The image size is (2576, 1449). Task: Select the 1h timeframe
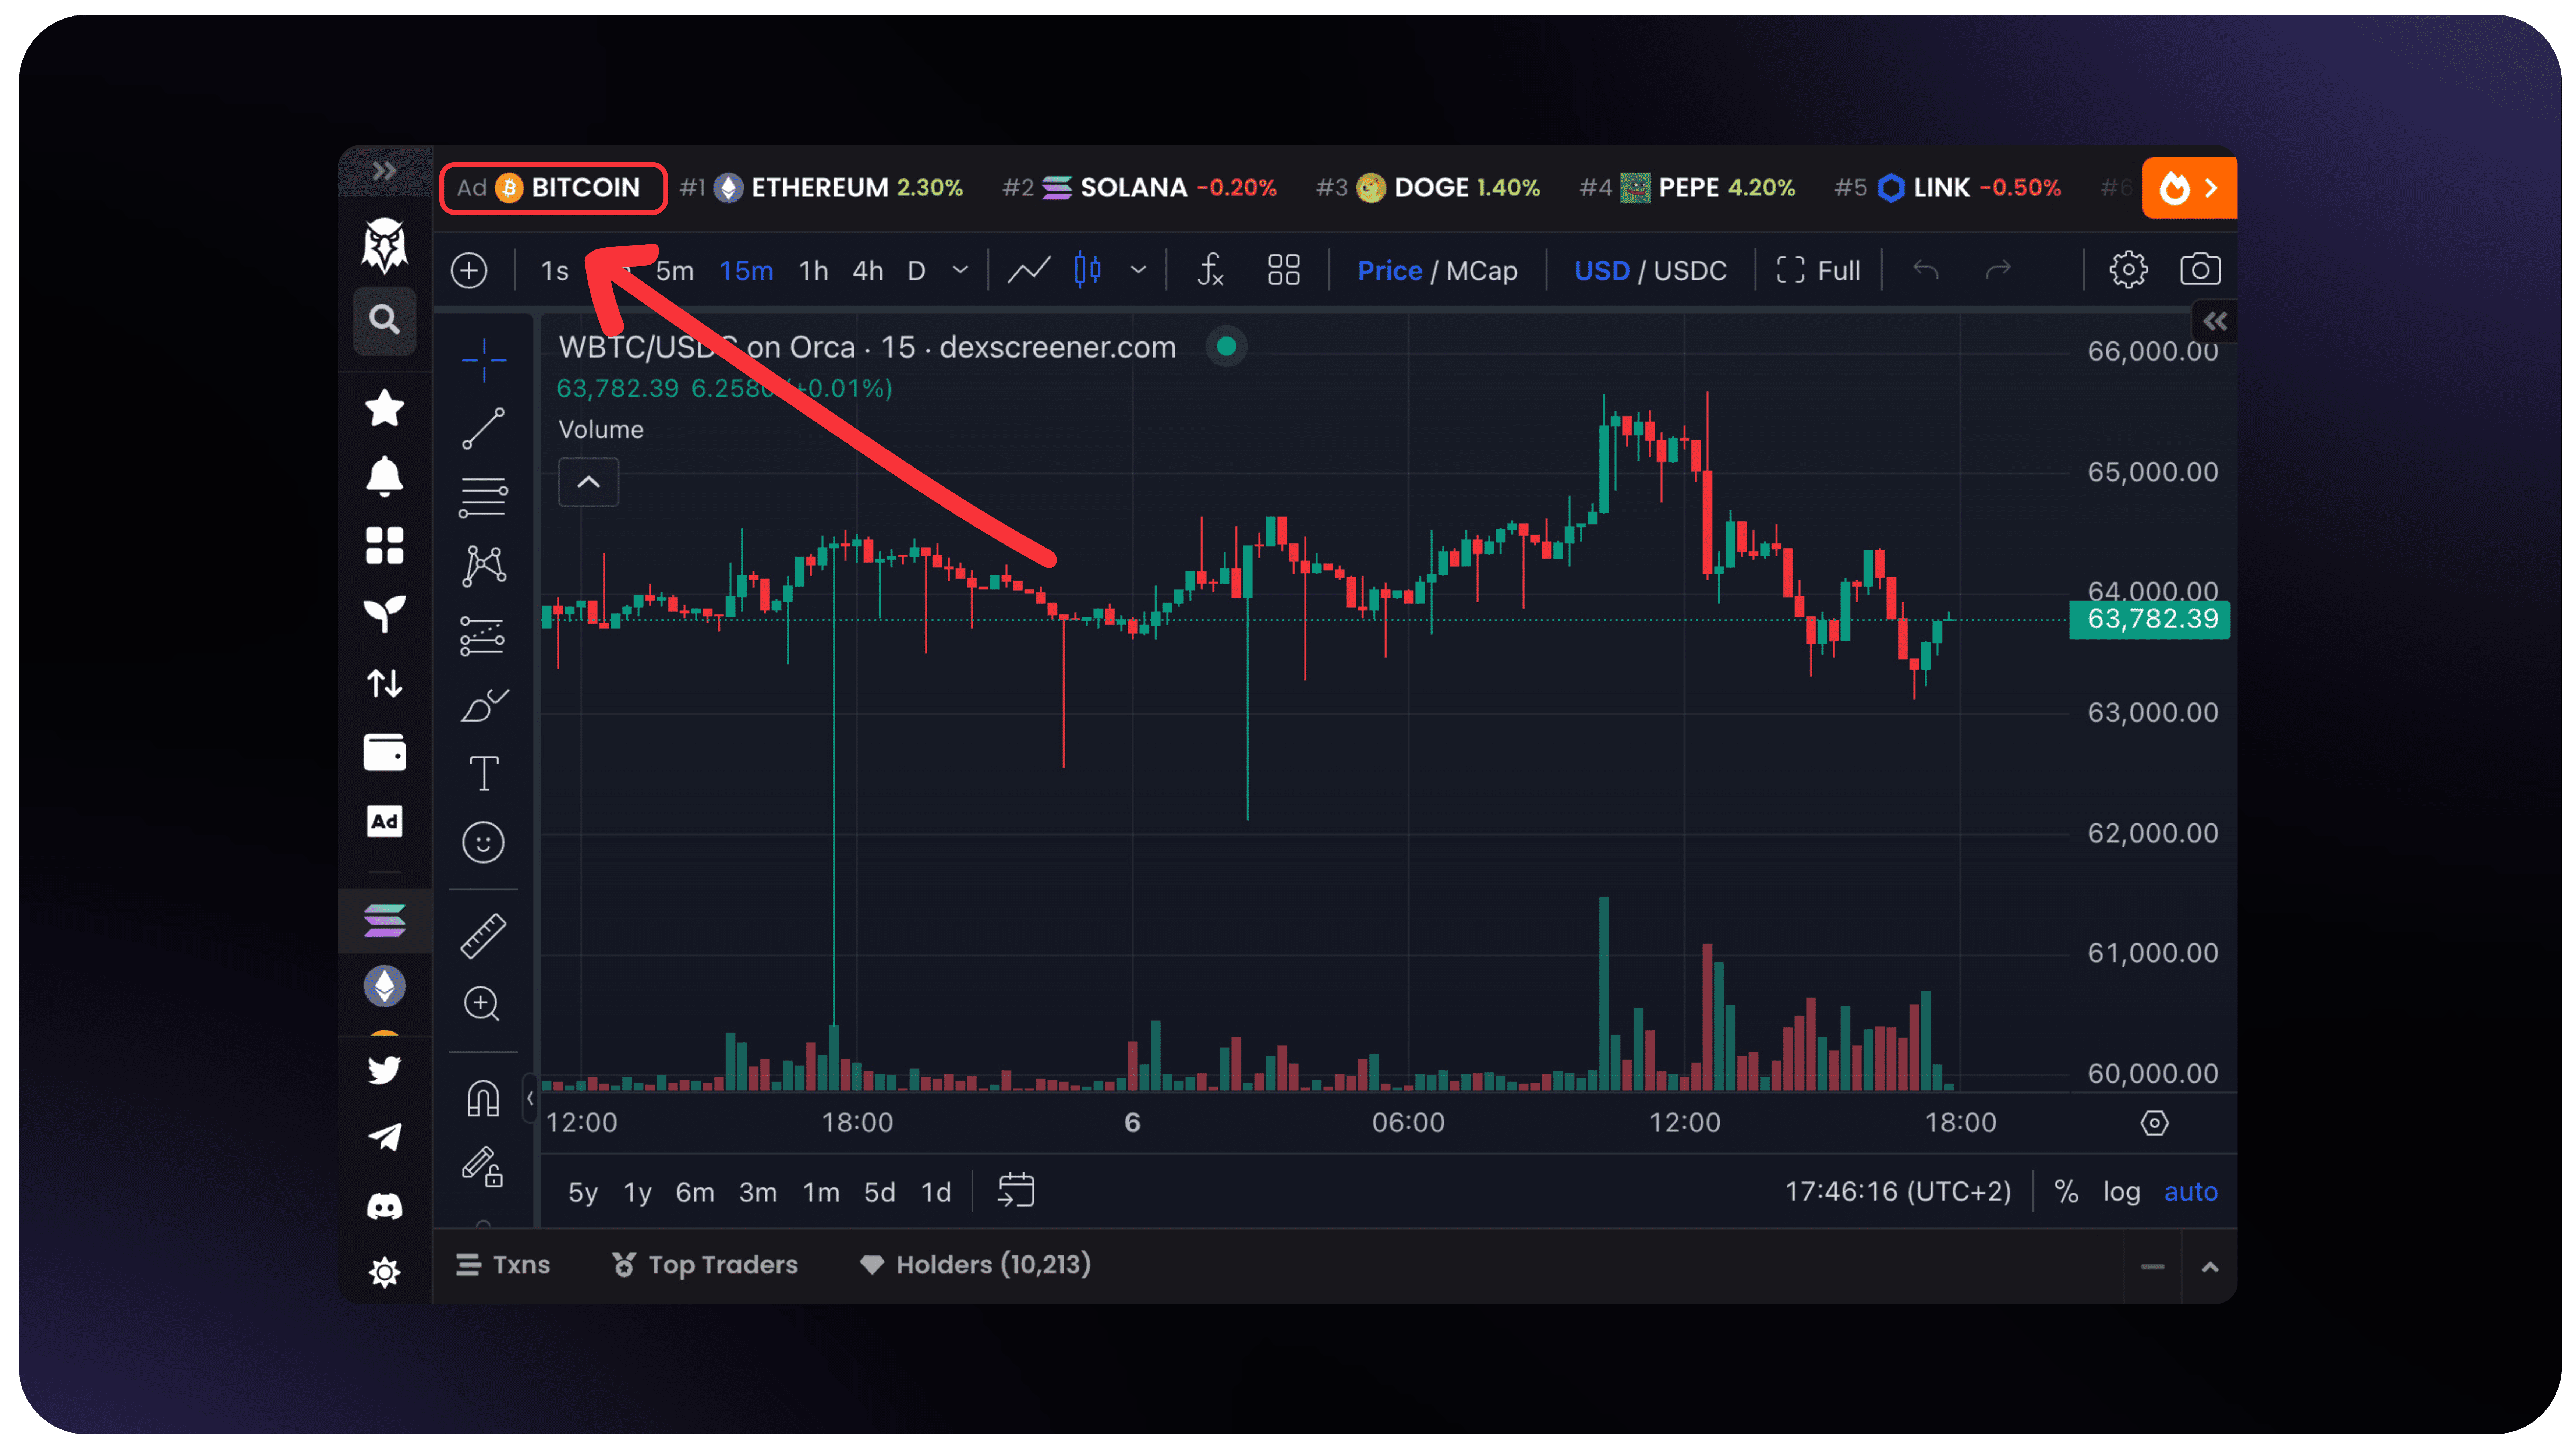(x=814, y=271)
